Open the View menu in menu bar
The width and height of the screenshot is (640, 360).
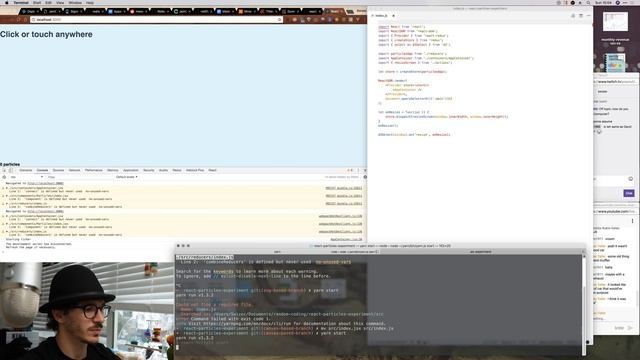[x=60, y=2]
